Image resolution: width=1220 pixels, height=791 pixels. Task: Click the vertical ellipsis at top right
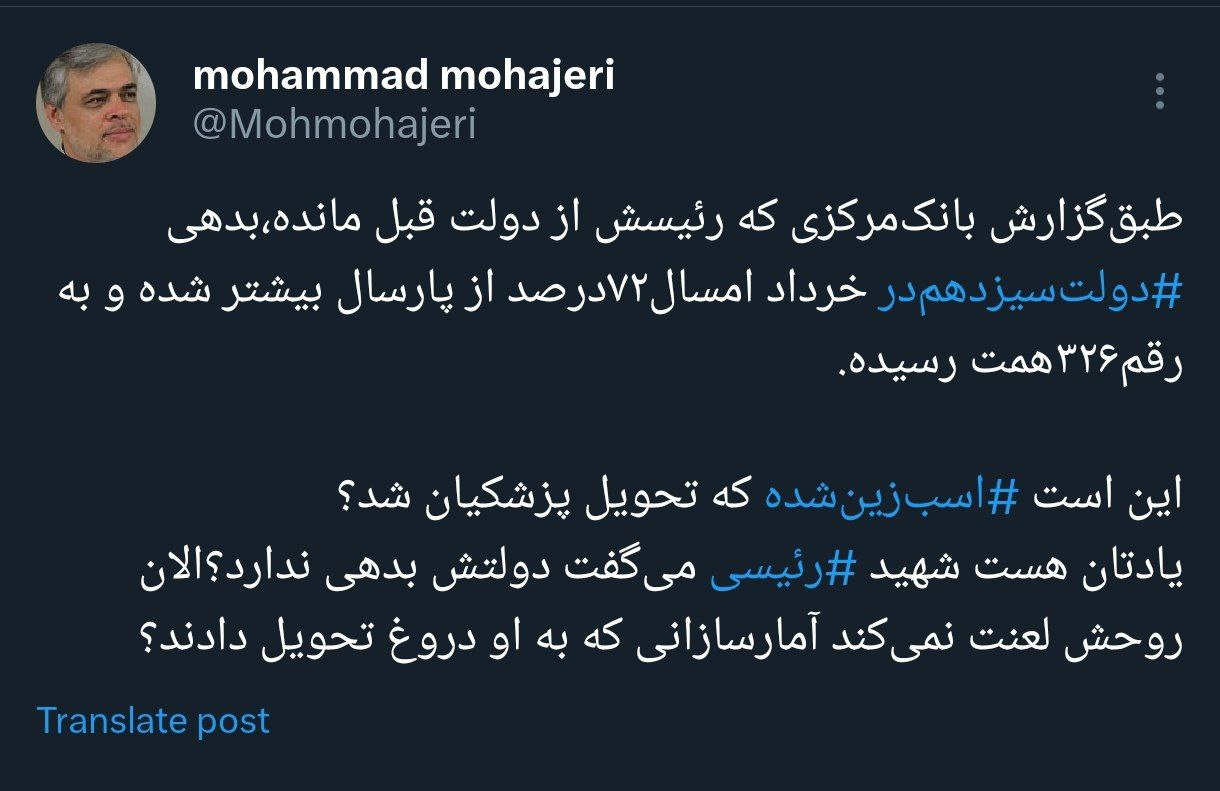1162,90
